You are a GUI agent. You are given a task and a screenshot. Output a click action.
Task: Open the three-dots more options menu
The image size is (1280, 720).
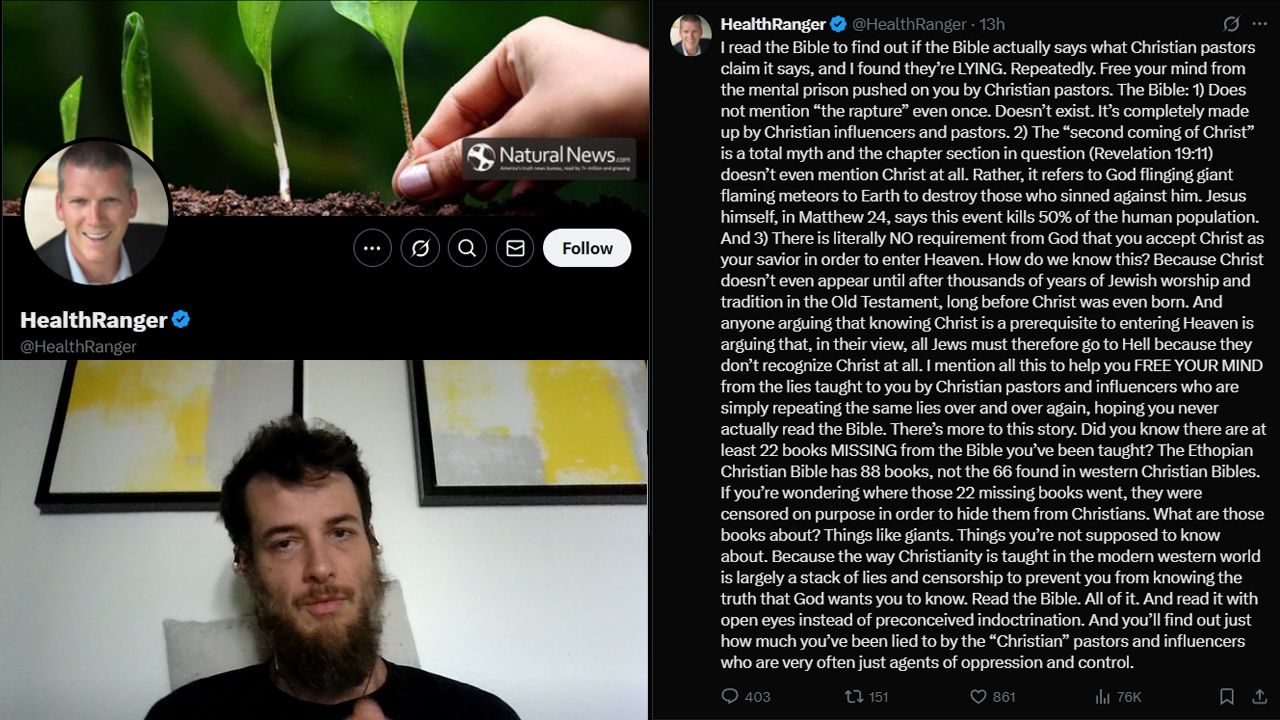tap(372, 248)
